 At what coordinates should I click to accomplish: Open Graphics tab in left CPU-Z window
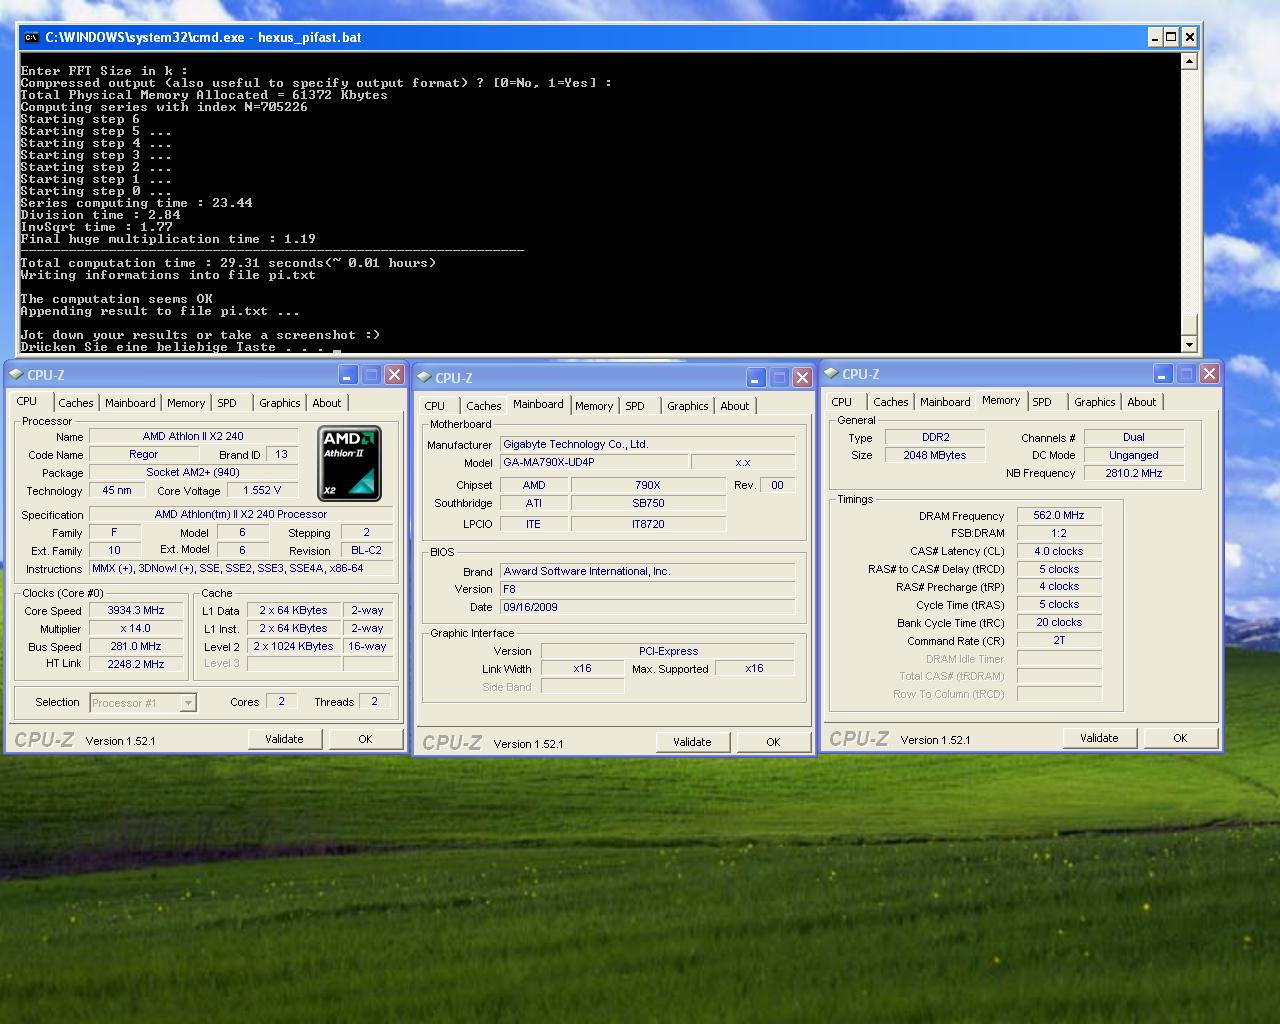[279, 403]
